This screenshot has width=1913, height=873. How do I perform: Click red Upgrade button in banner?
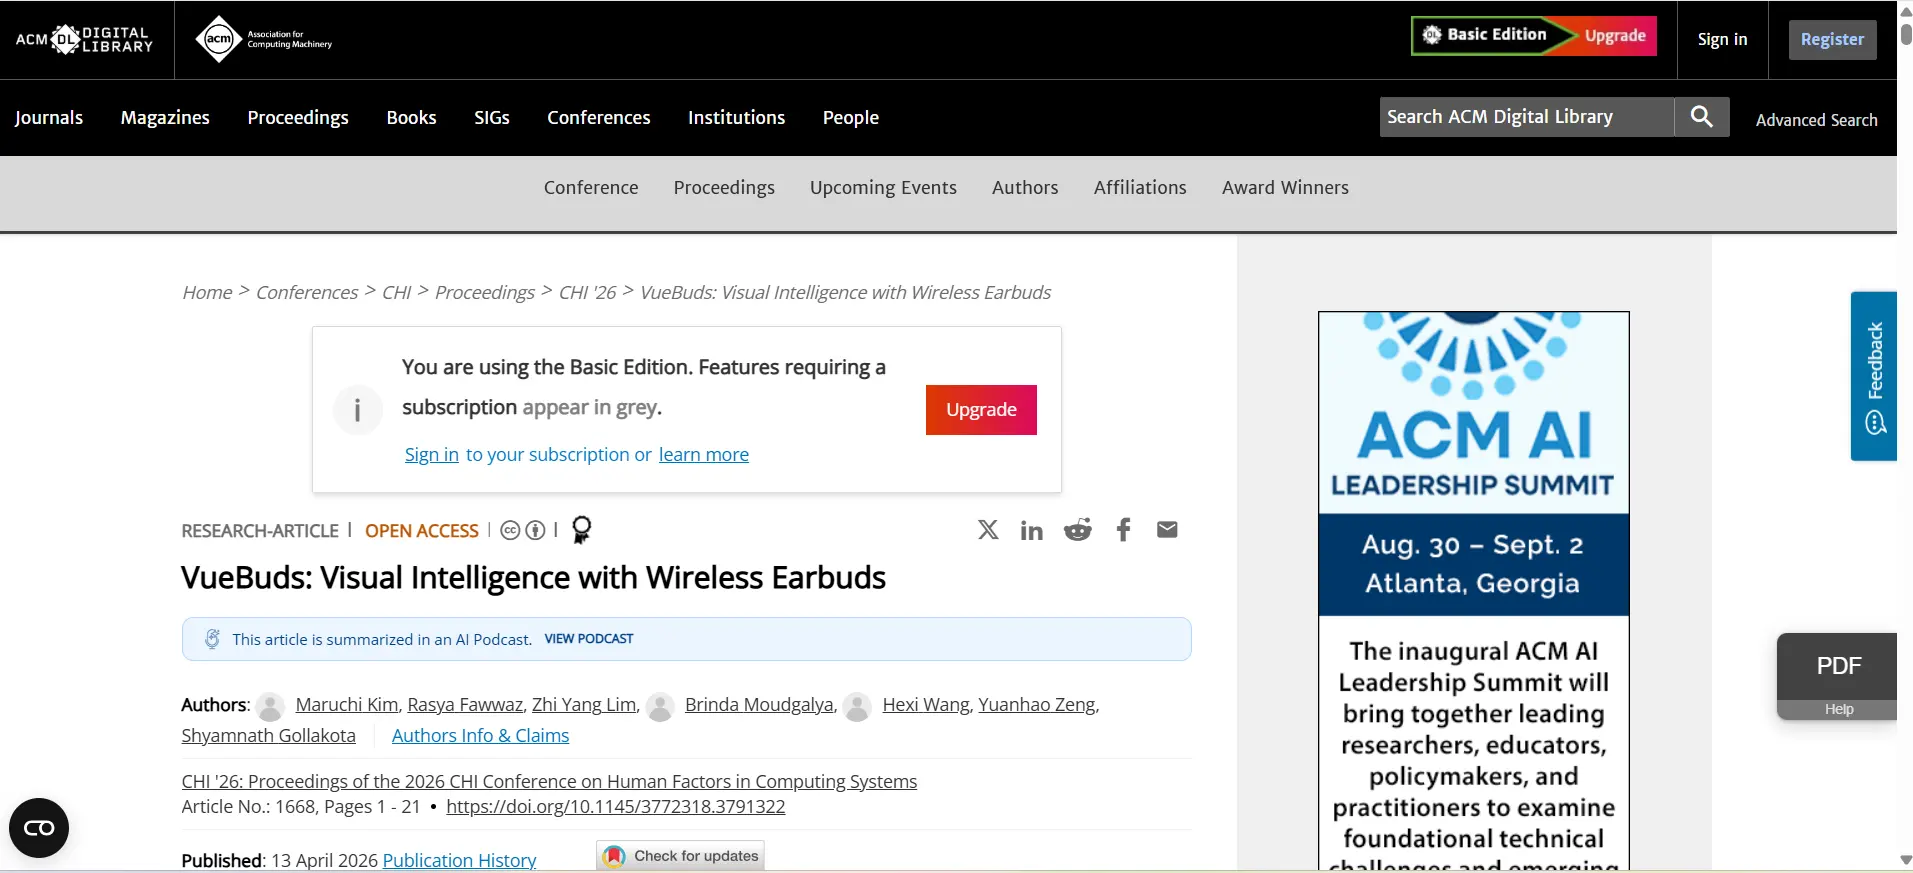pyautogui.click(x=981, y=410)
